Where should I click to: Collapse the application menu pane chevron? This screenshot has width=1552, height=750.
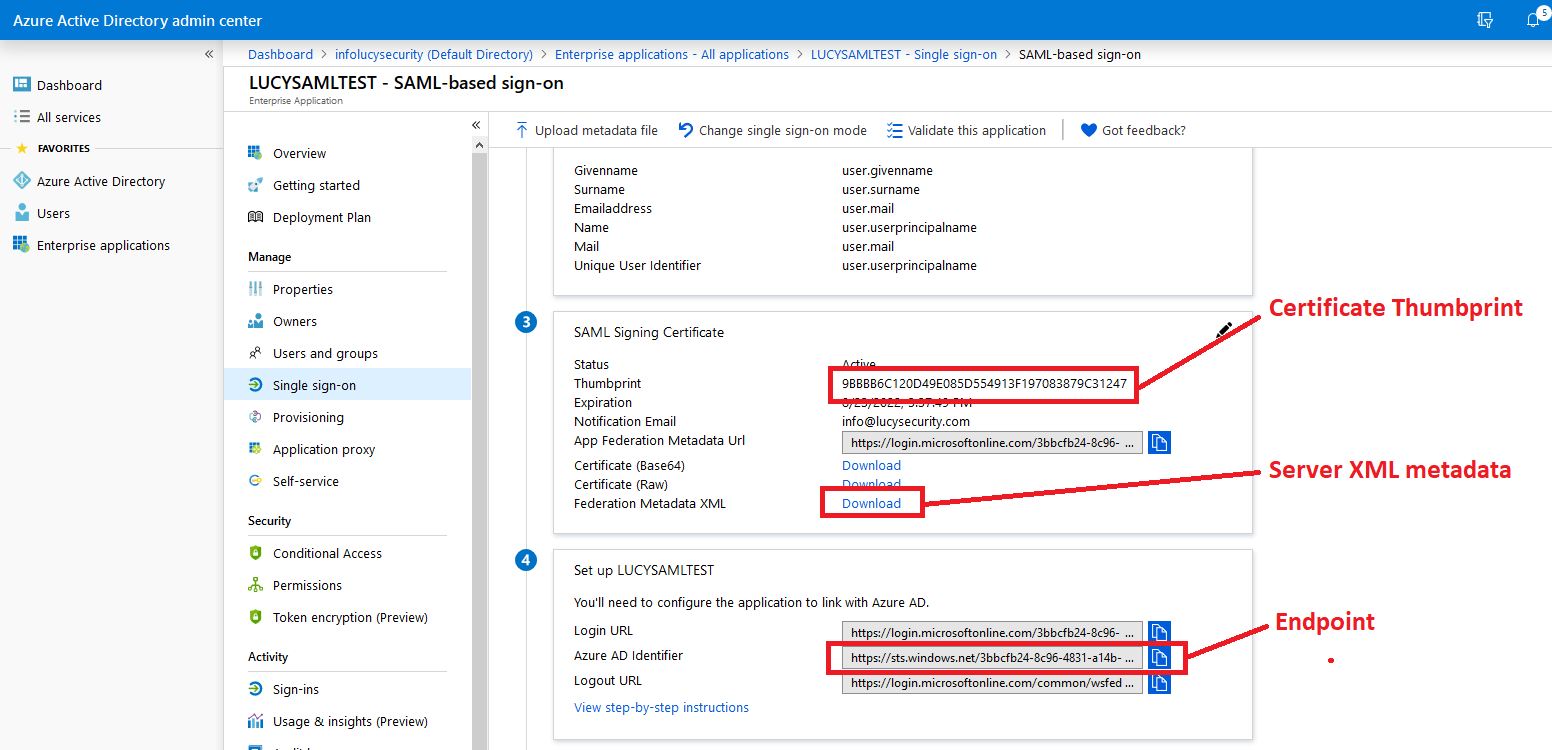tap(476, 125)
